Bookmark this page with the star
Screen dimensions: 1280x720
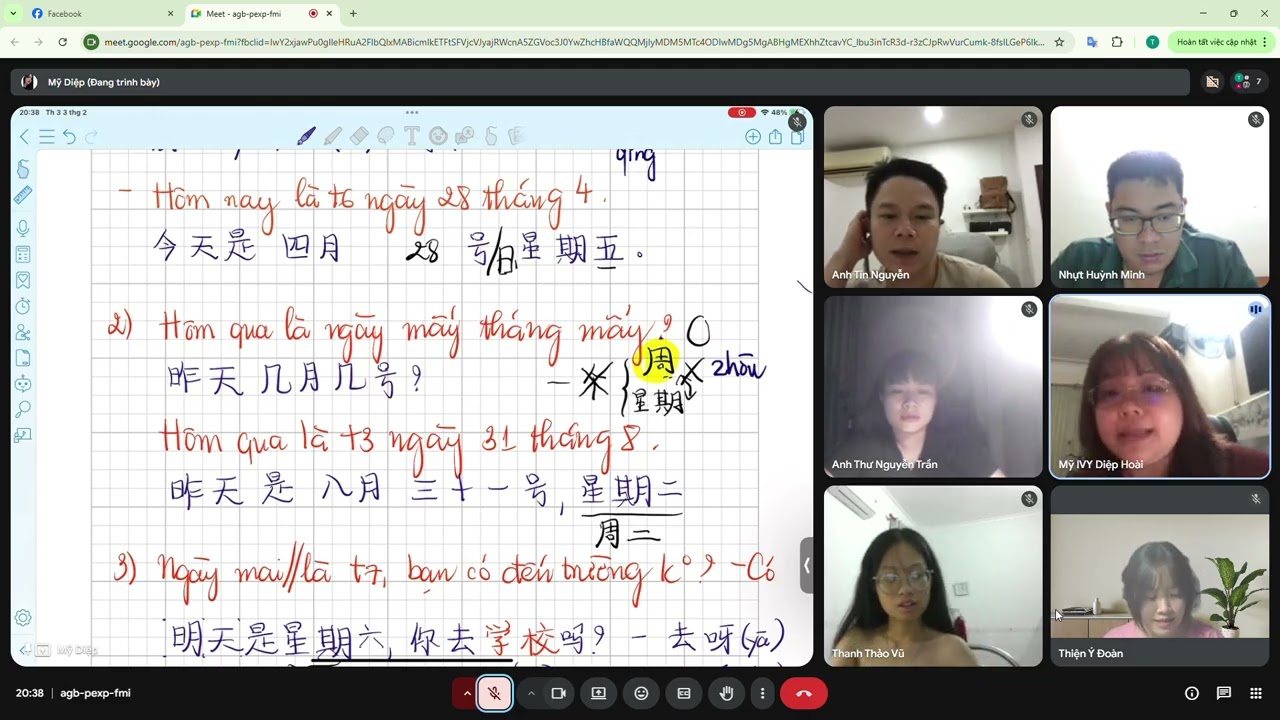[1059, 42]
